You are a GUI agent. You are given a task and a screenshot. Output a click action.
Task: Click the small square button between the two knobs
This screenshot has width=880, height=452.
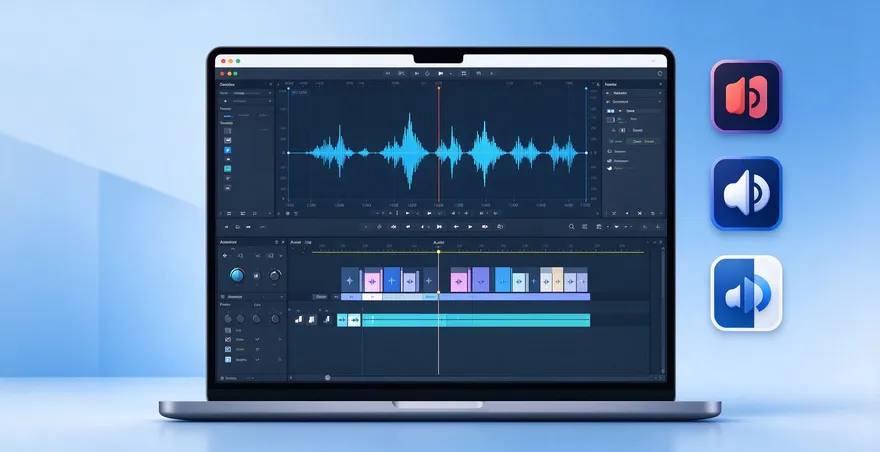coord(256,275)
